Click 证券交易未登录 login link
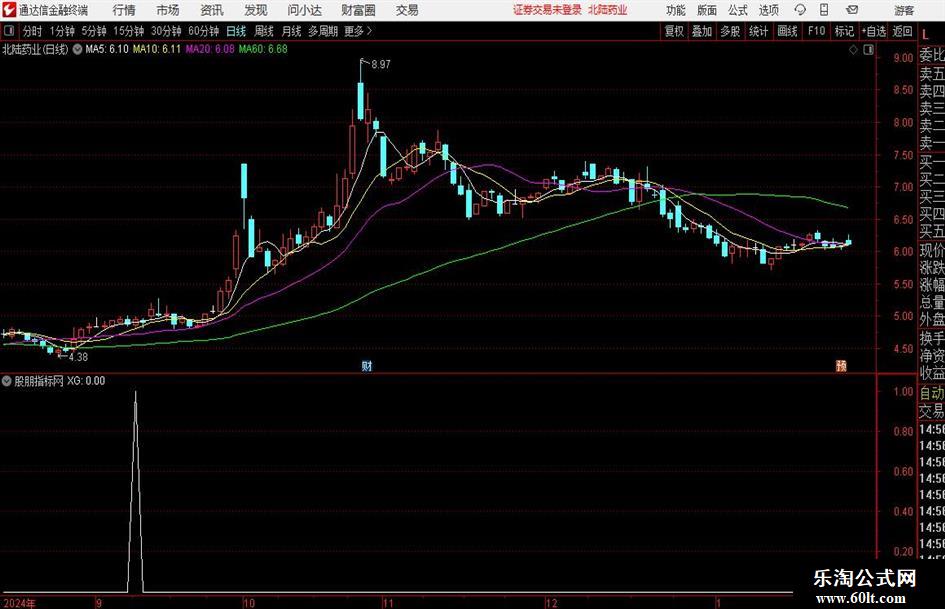945x609 pixels. pyautogui.click(x=547, y=10)
